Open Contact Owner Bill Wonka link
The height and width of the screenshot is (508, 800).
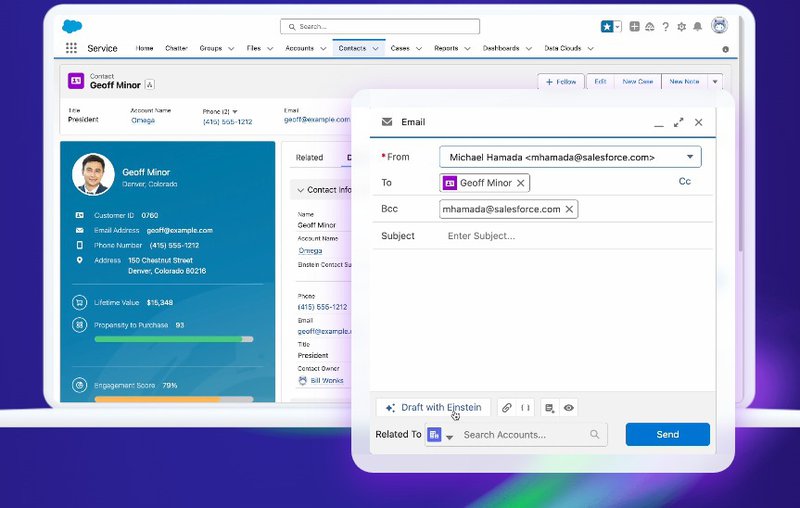327,380
